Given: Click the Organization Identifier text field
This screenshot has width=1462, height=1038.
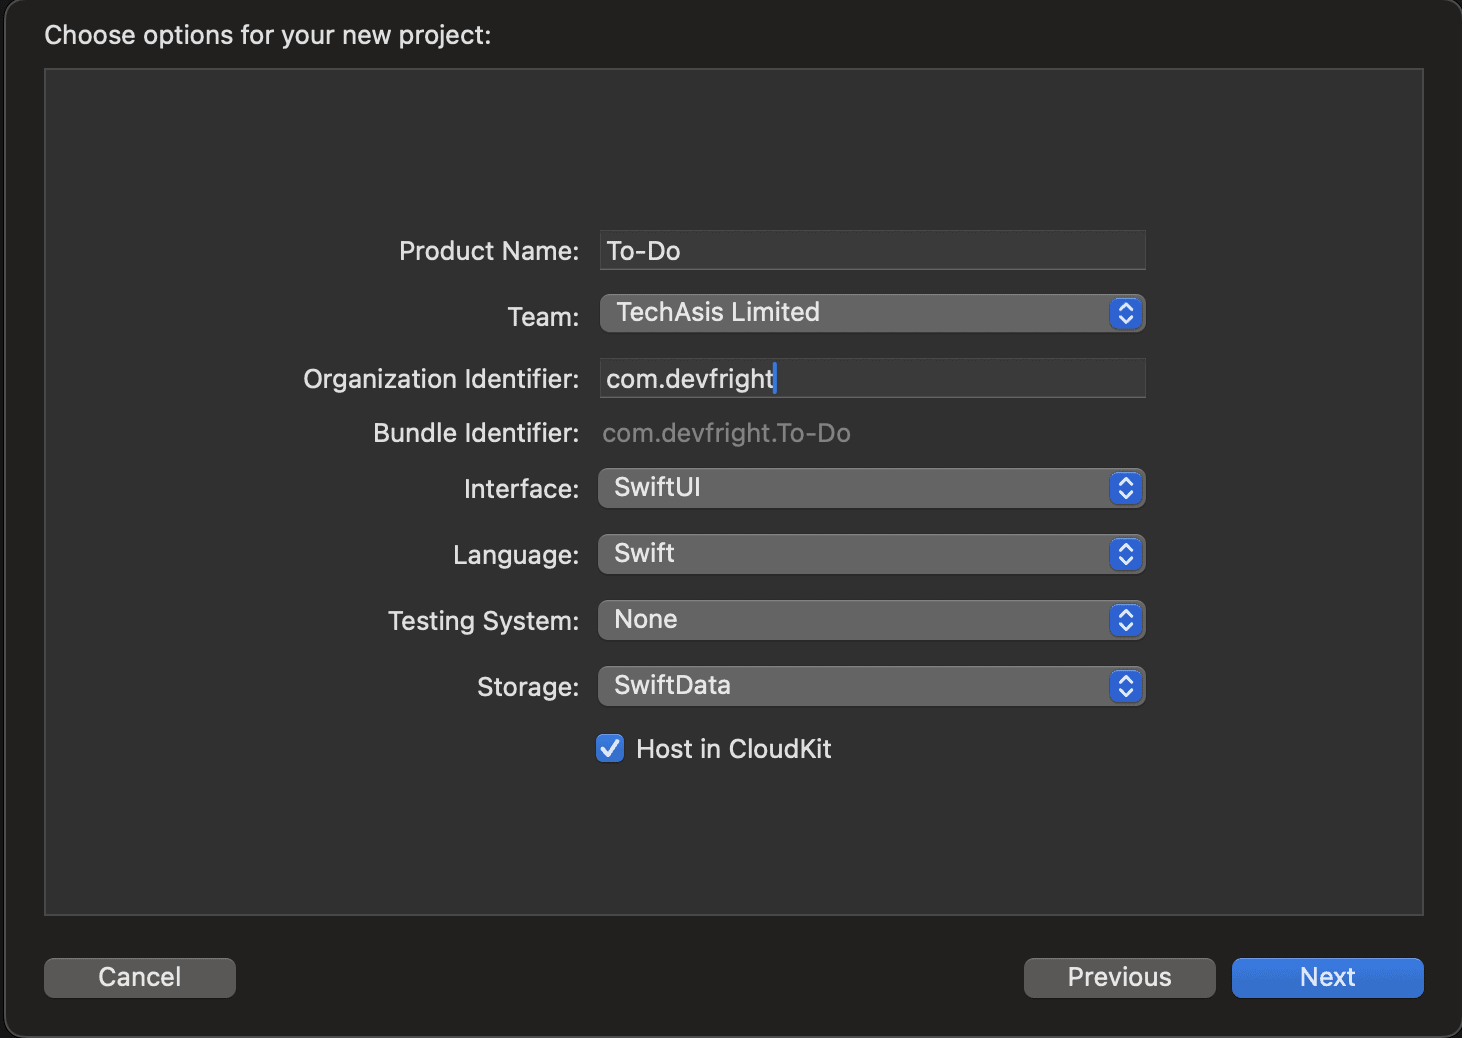Looking at the screenshot, I should click(870, 378).
